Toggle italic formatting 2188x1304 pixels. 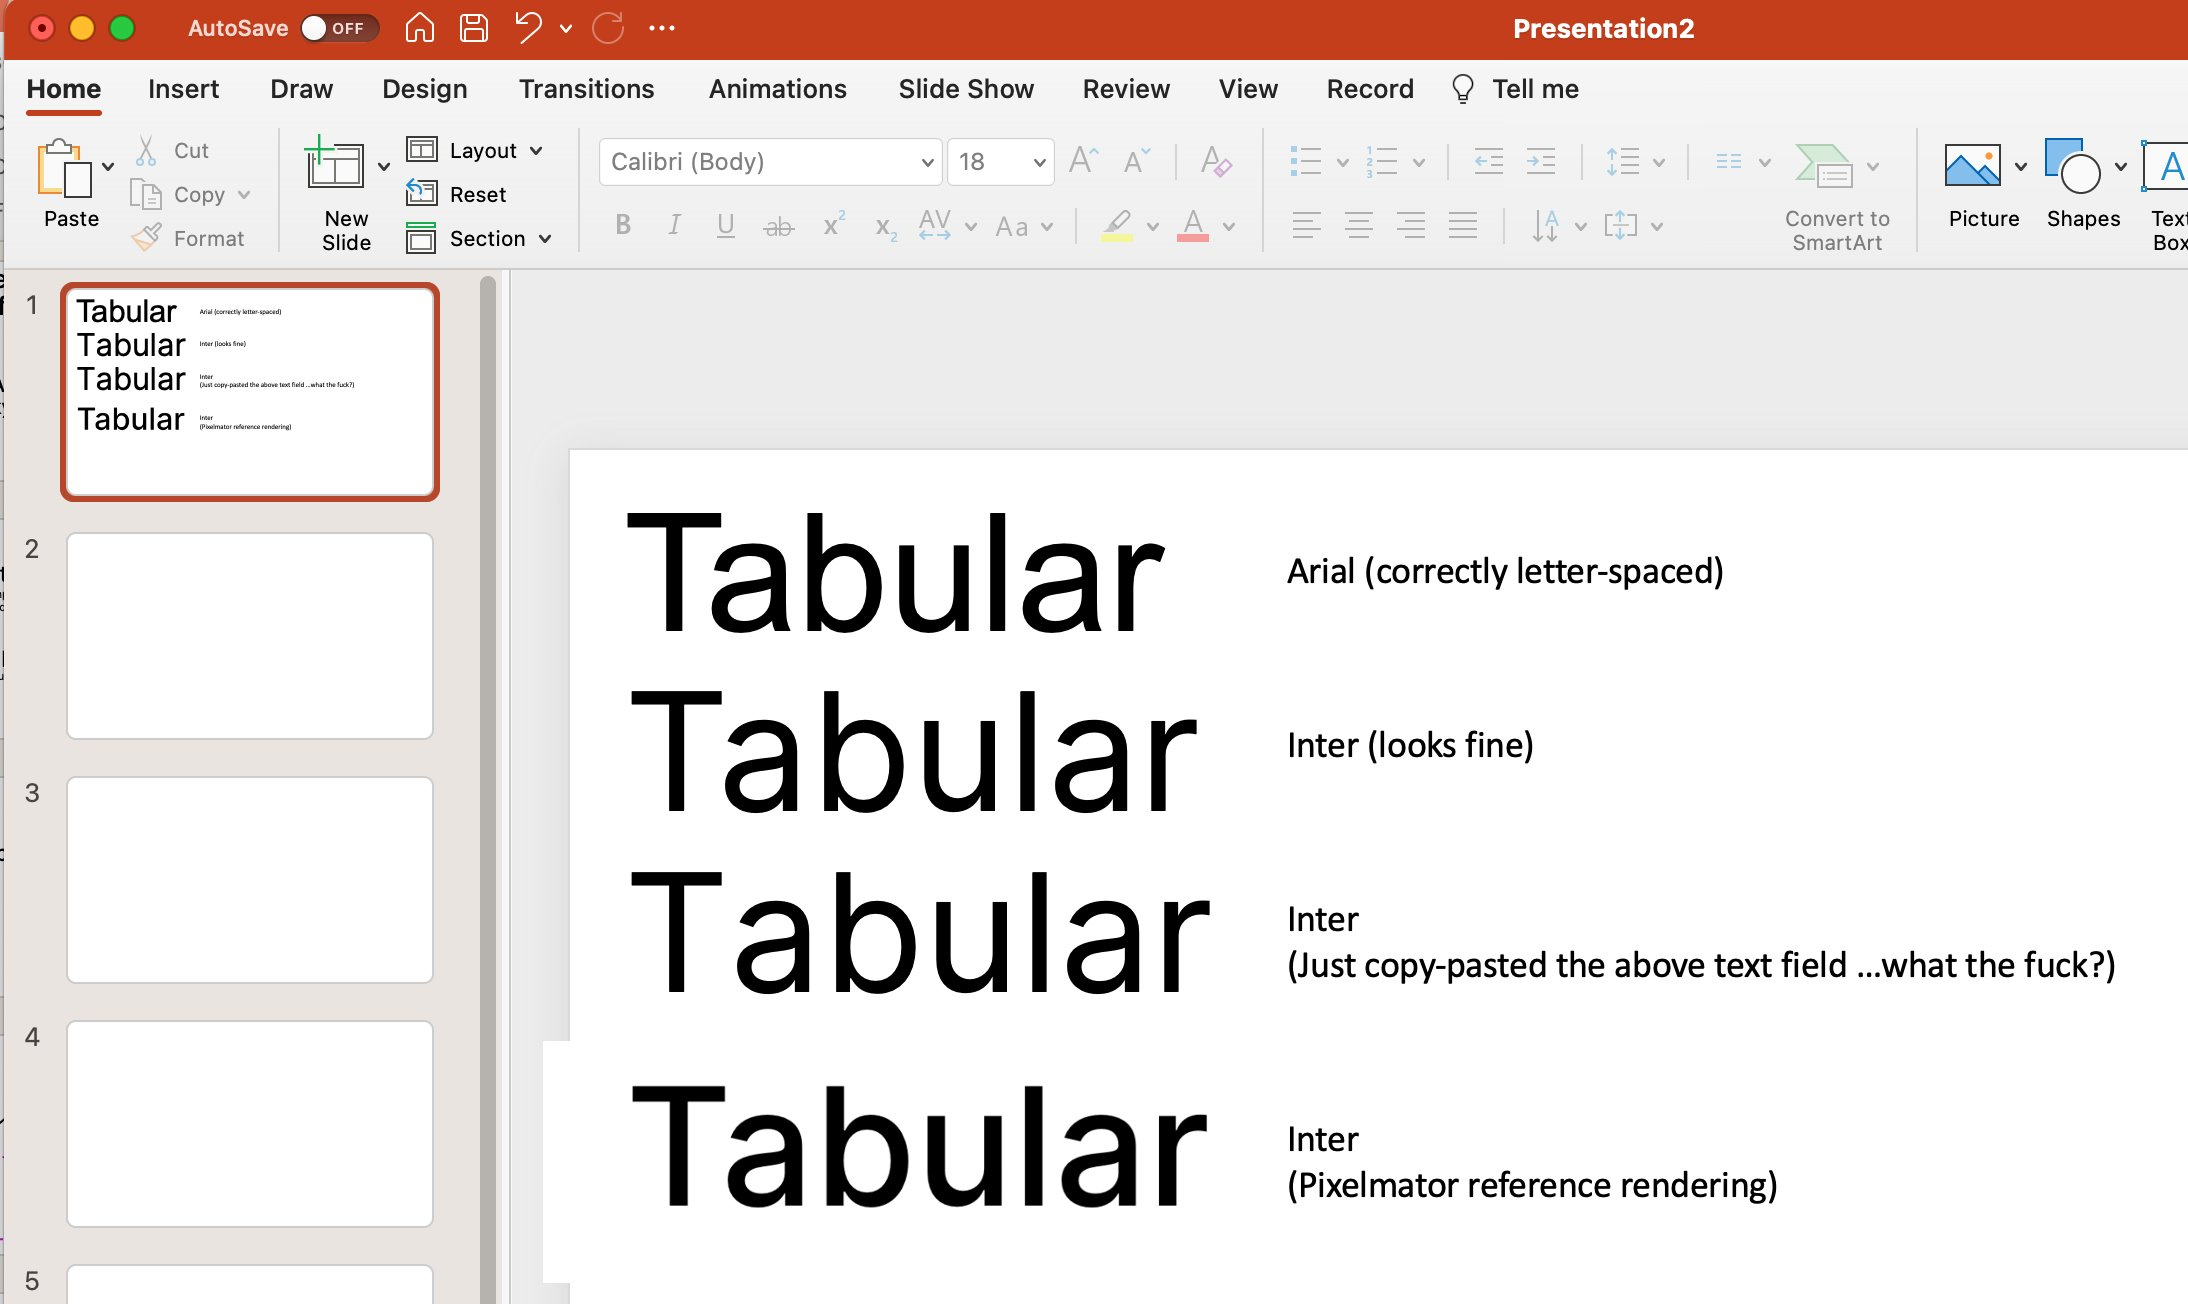pos(674,225)
